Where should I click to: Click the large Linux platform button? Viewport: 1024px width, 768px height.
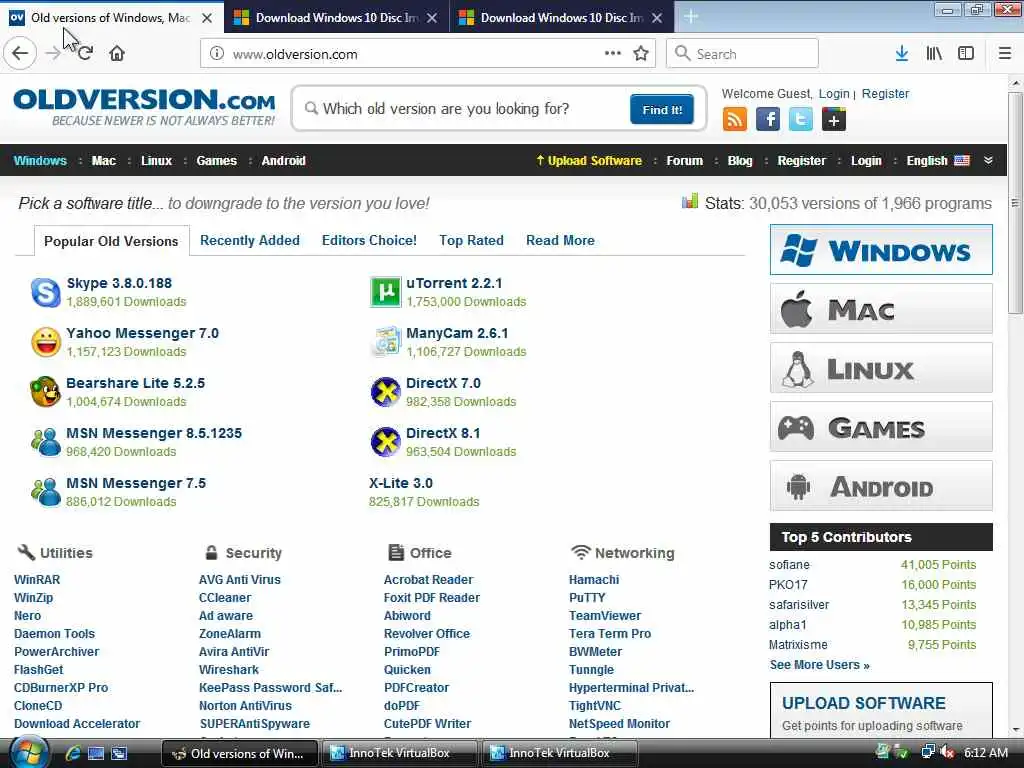click(x=881, y=368)
